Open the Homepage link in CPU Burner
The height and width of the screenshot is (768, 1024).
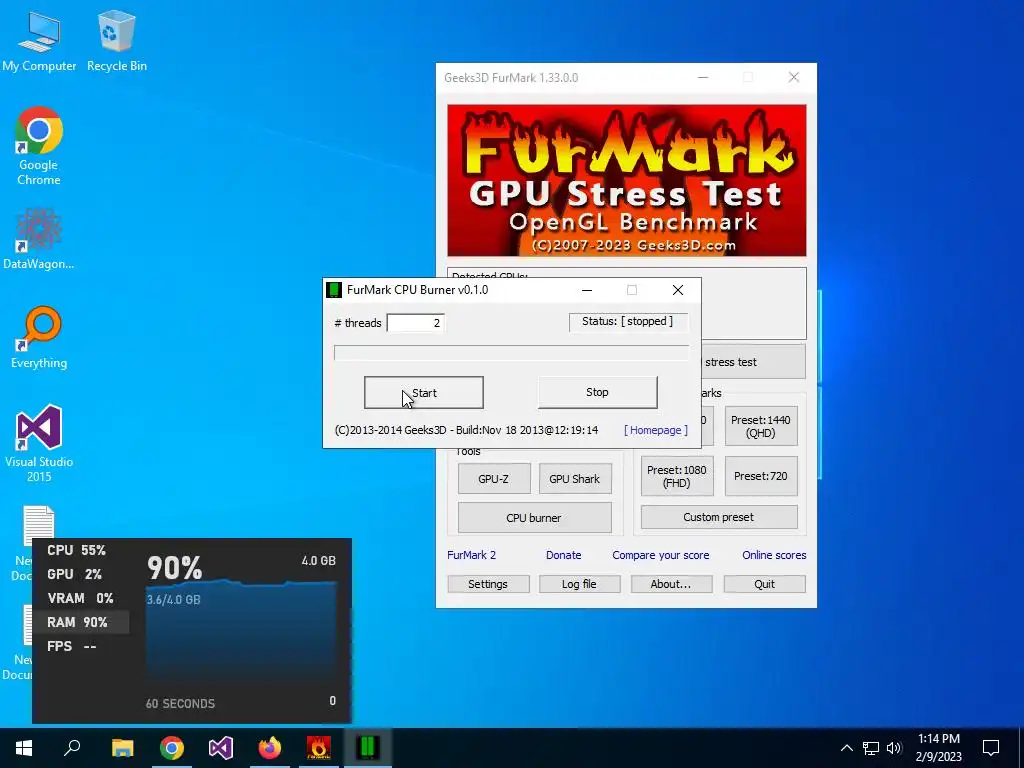tap(656, 430)
